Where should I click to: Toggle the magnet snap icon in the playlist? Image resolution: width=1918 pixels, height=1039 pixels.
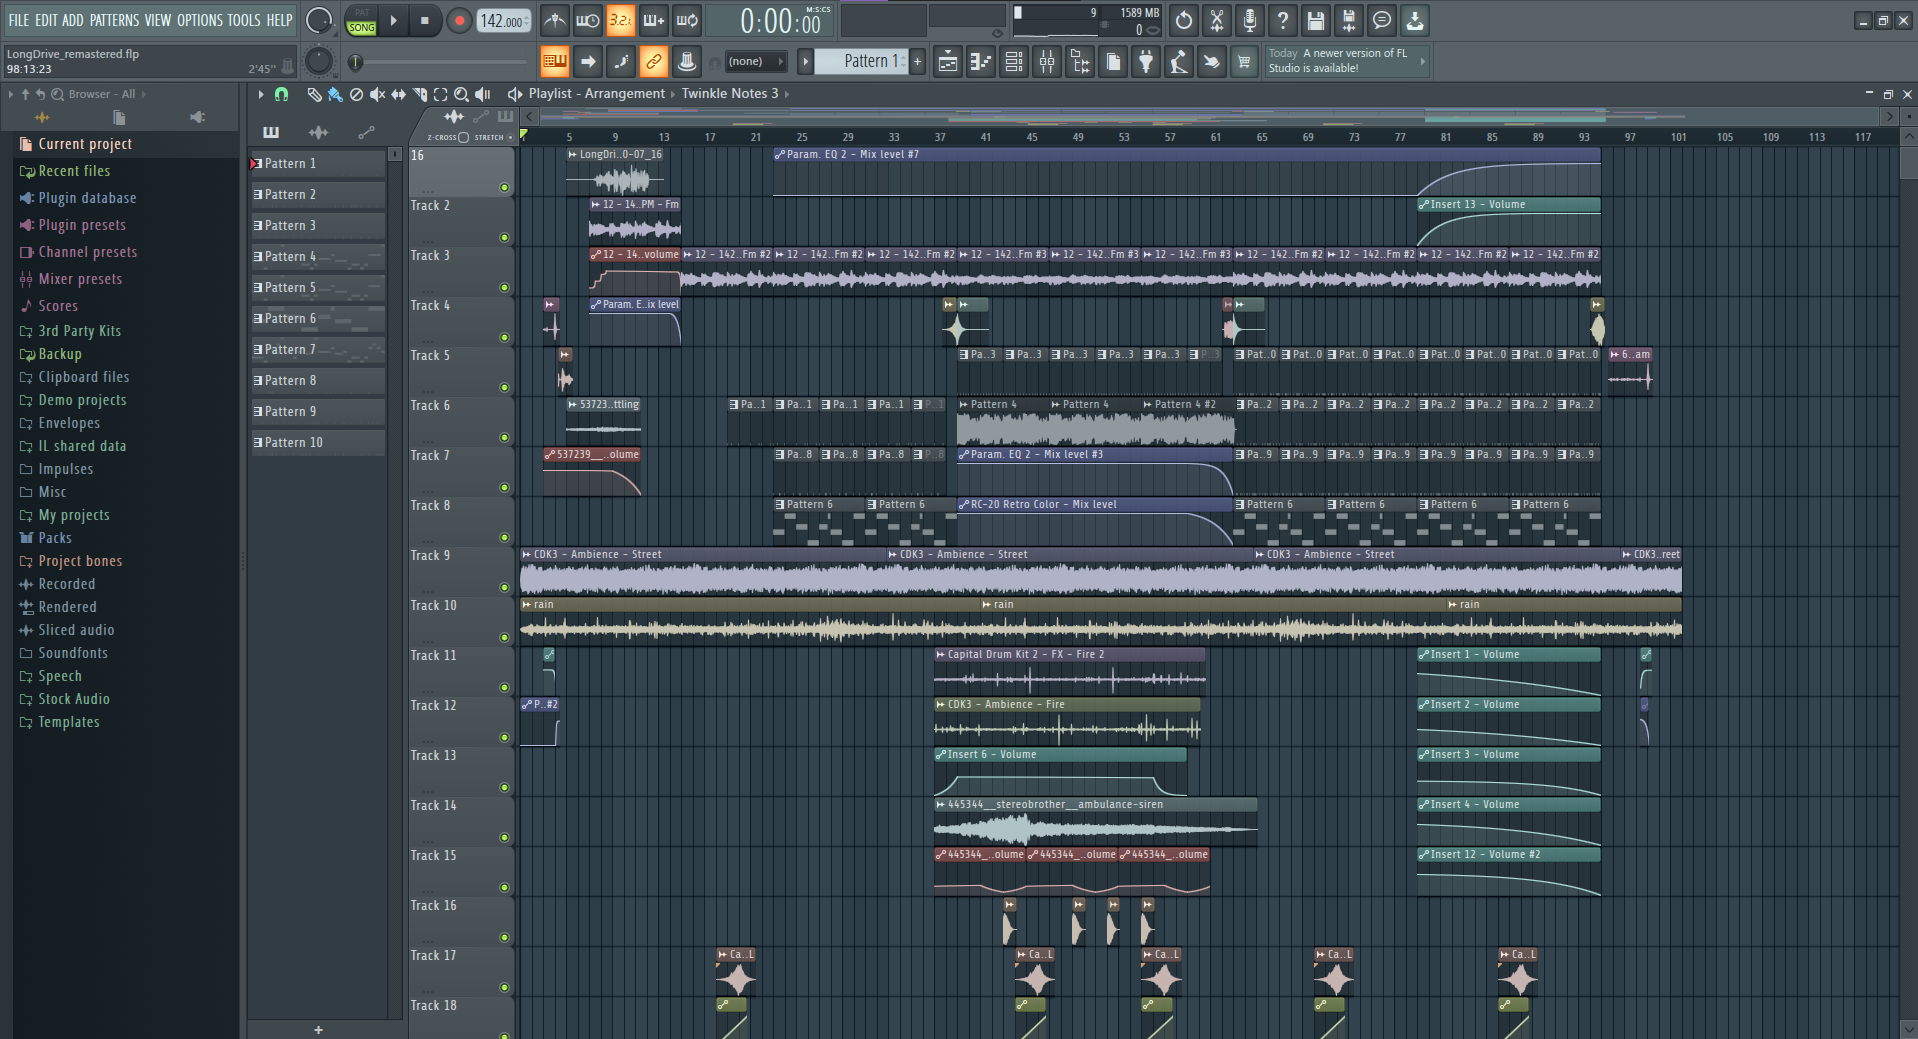281,94
